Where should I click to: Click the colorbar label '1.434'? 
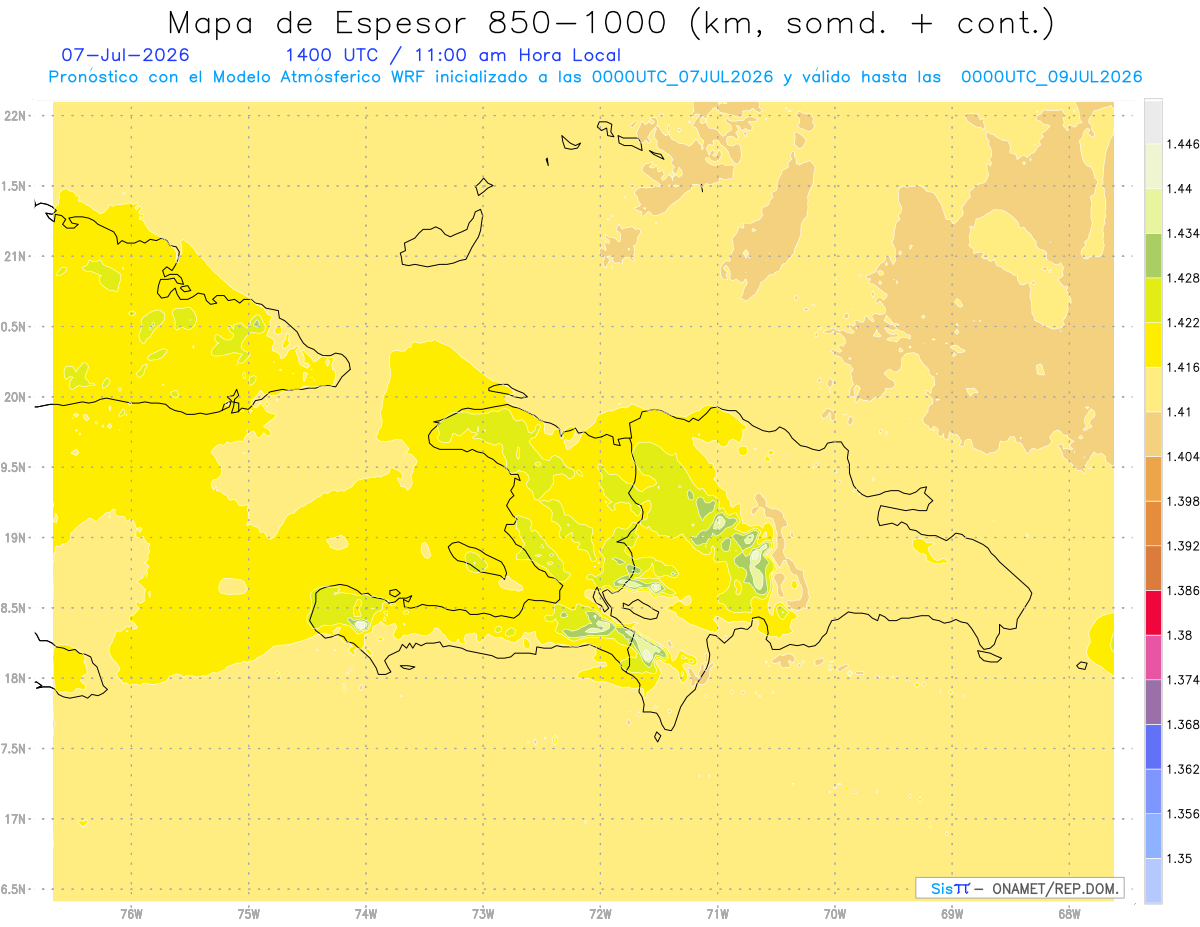(x=1183, y=233)
